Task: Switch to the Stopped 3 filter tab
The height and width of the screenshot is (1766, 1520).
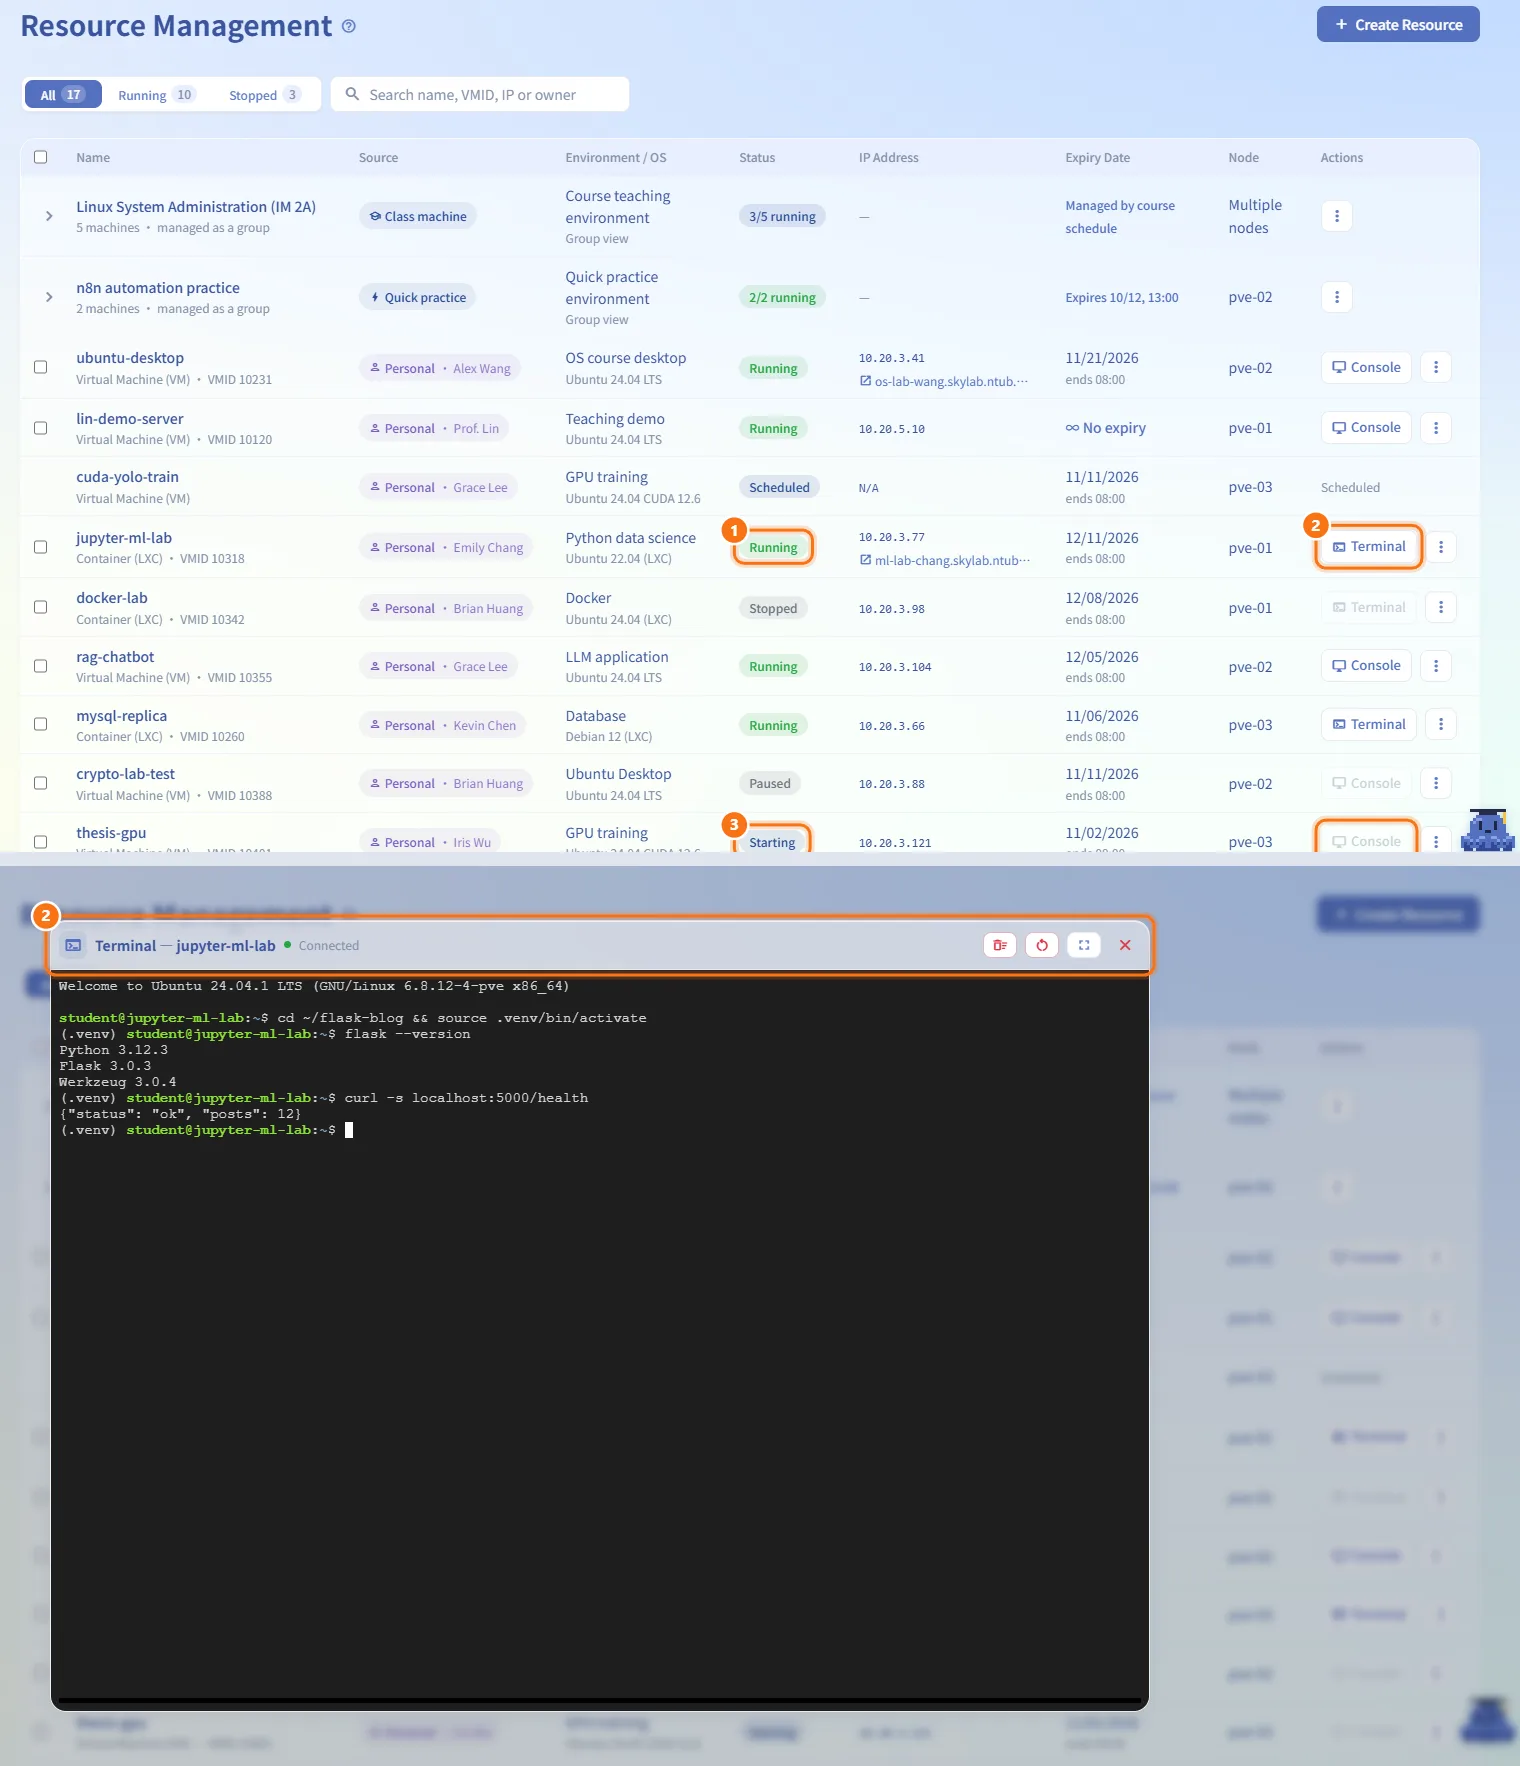Action: point(264,95)
